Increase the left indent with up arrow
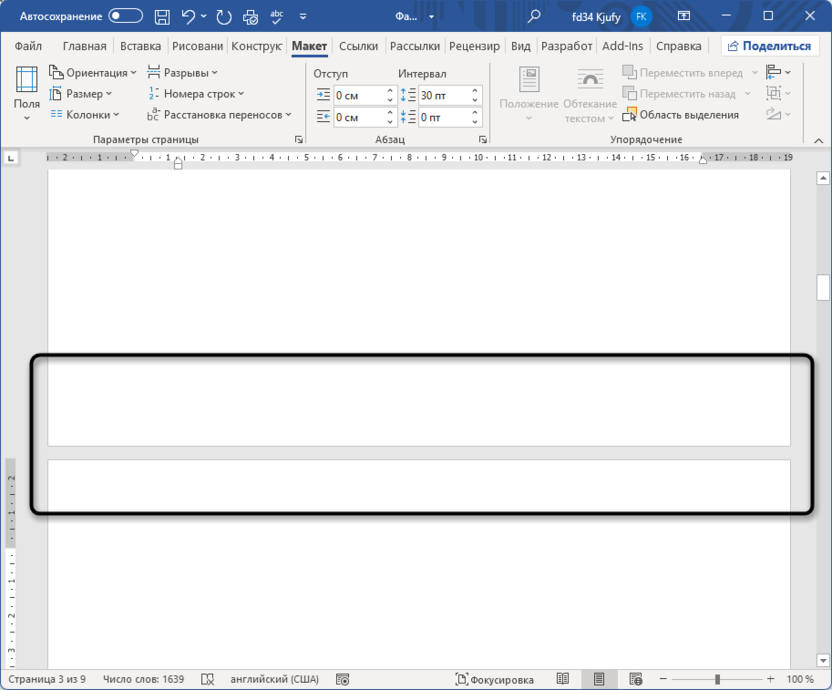The image size is (832, 690). [x=390, y=91]
